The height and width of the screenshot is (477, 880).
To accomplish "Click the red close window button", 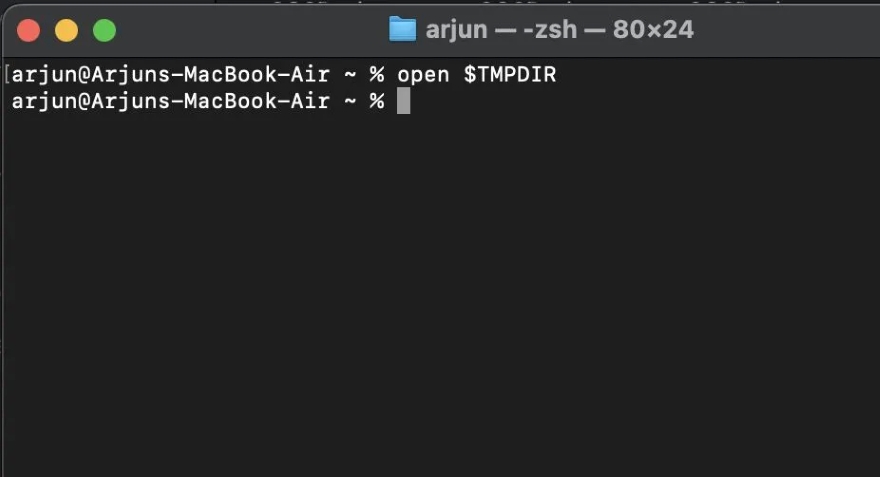I will tap(28, 30).
